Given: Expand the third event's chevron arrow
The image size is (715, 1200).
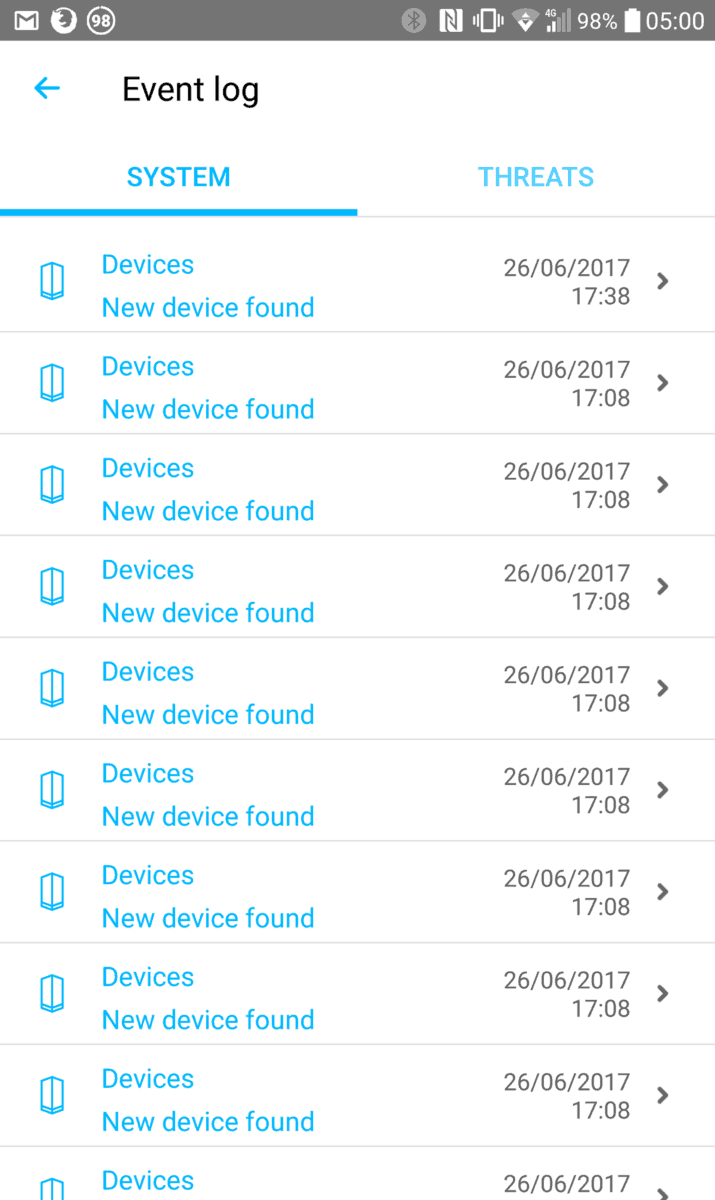Looking at the screenshot, I should tap(662, 485).
